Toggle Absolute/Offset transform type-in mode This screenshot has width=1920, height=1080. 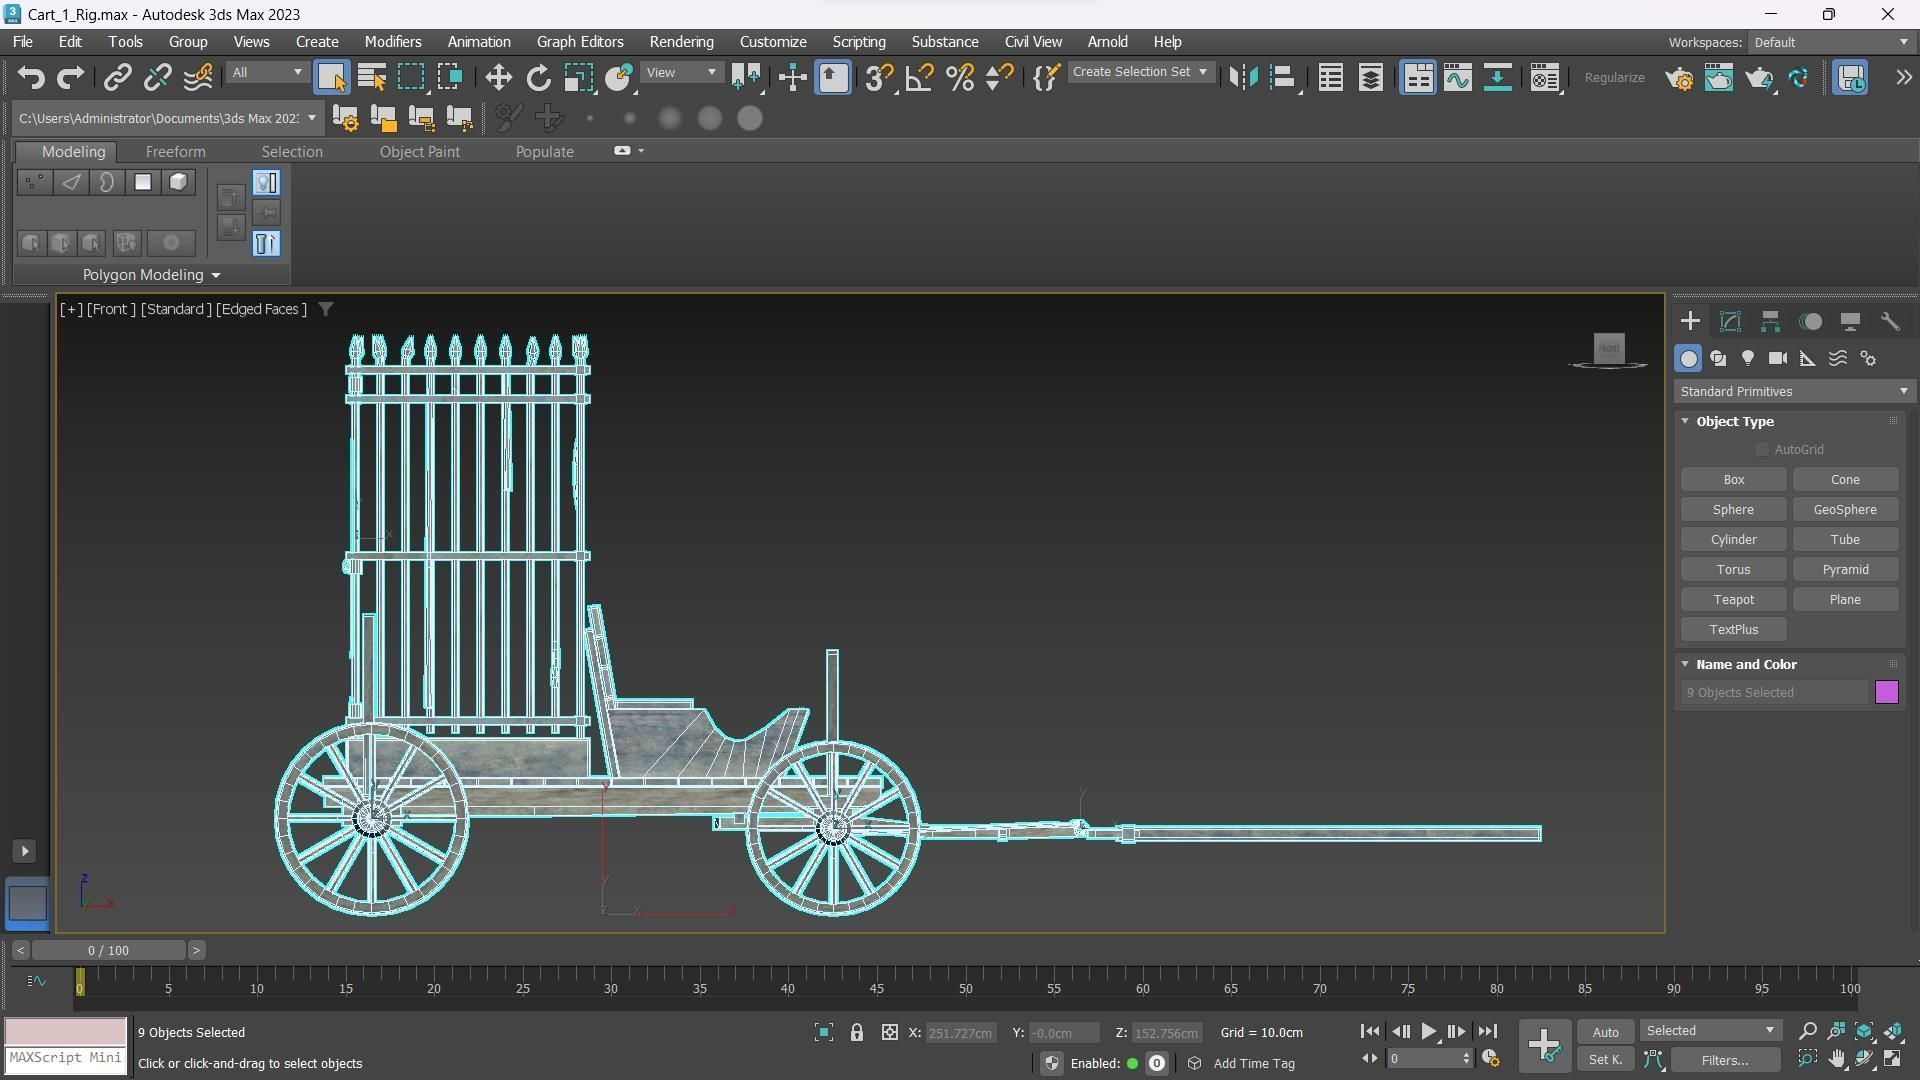(x=889, y=1033)
